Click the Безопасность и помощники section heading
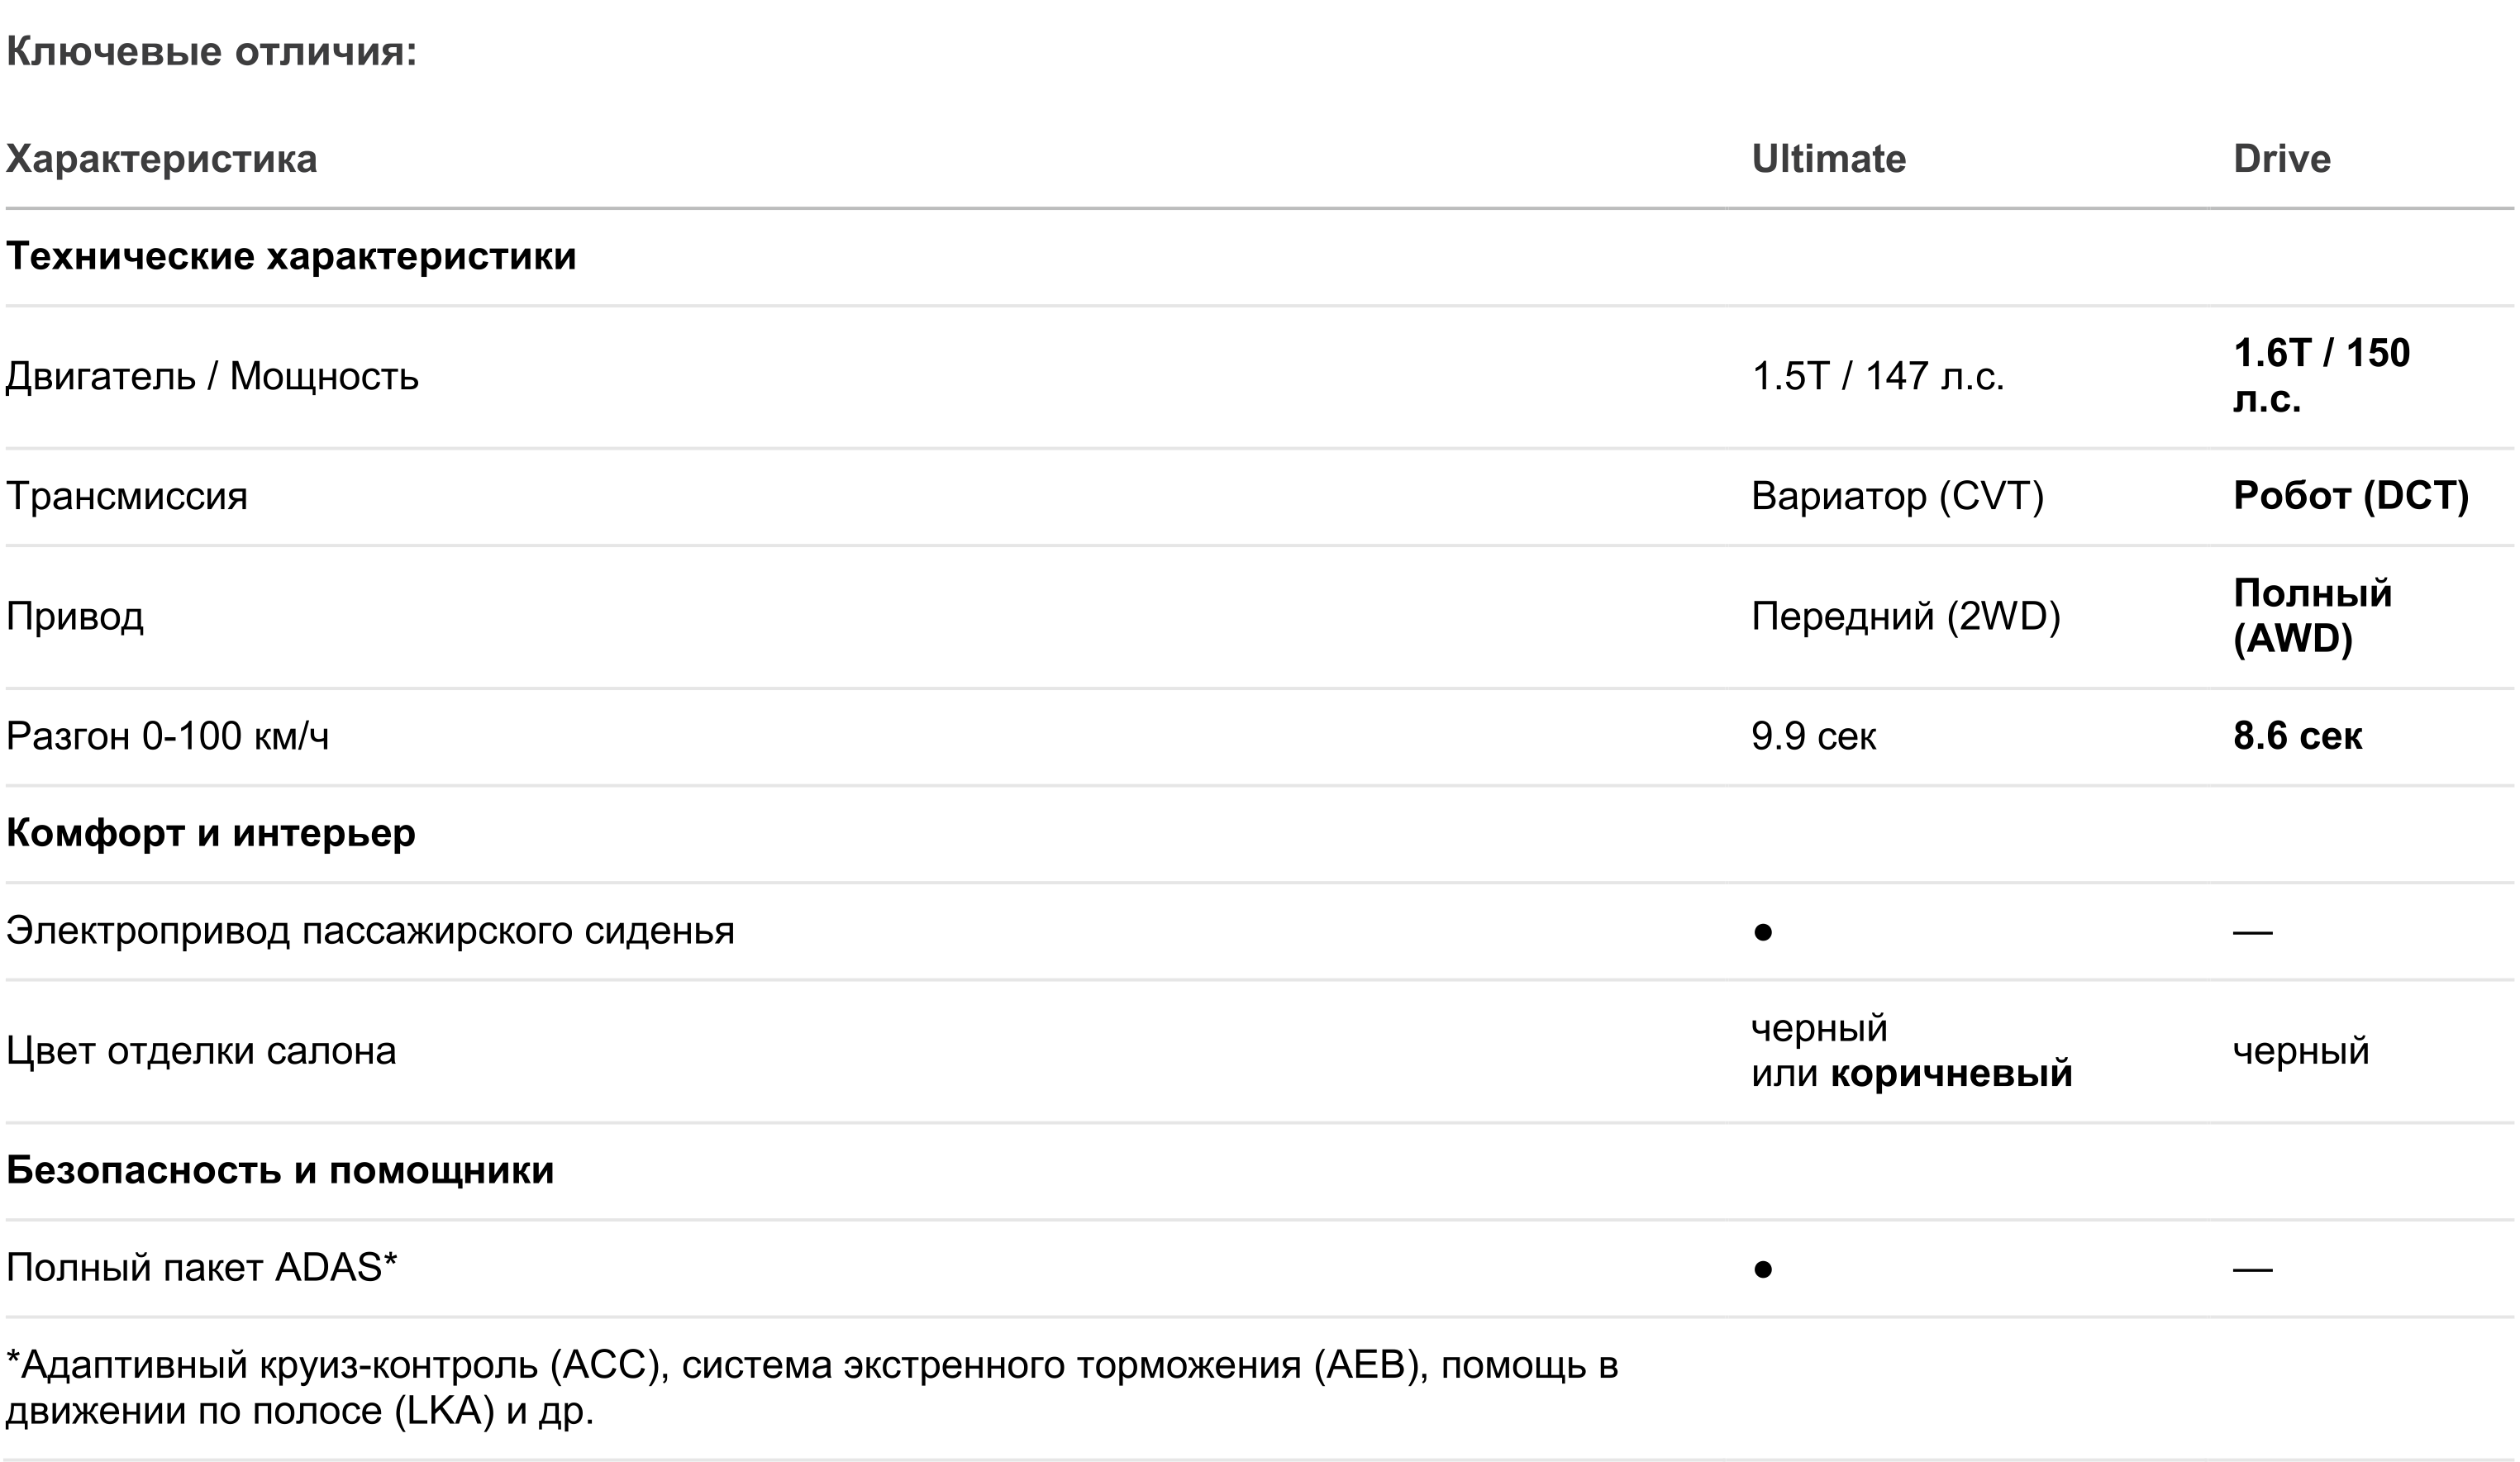 click(280, 1170)
